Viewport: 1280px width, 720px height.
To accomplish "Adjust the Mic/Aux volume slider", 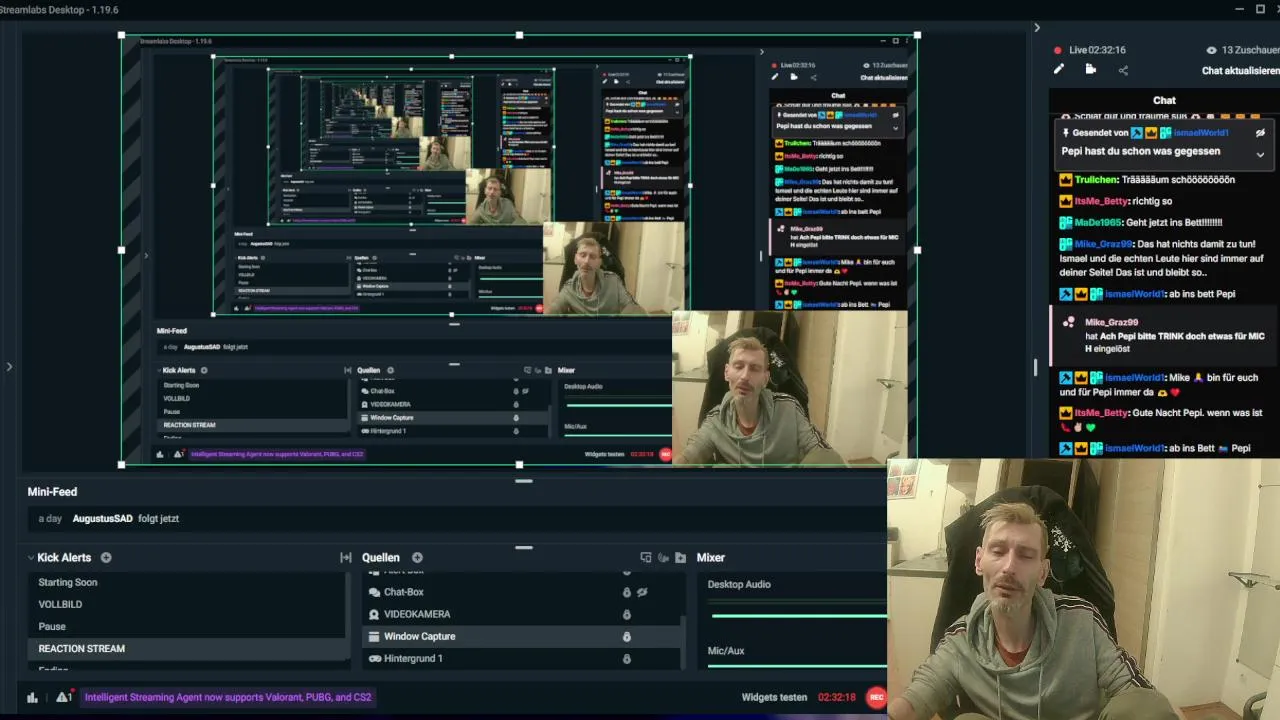I will click(798, 665).
